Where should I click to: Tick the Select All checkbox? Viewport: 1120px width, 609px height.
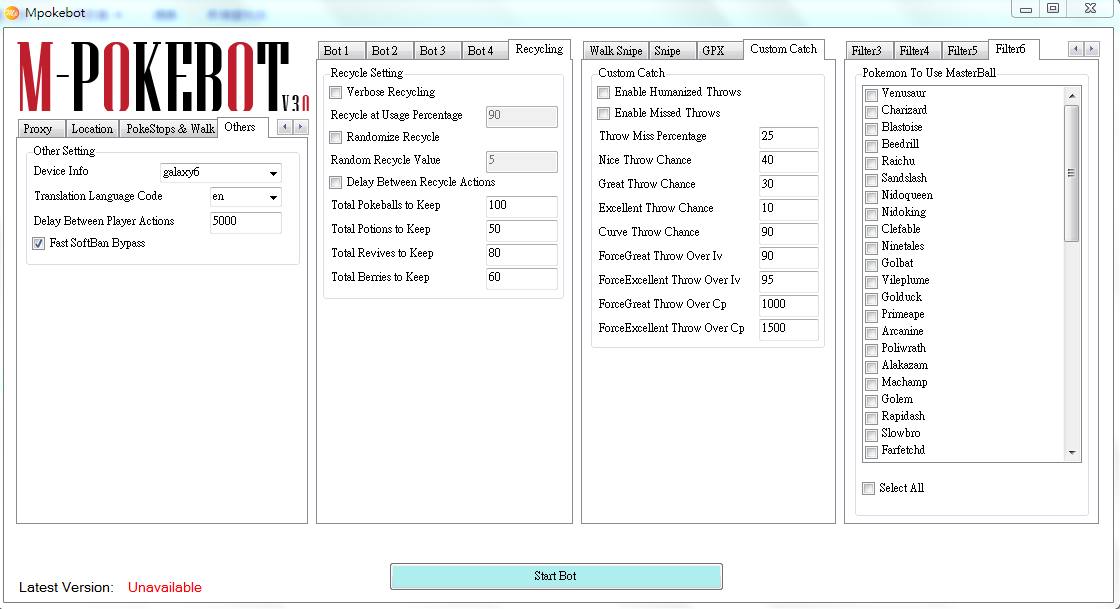click(x=869, y=488)
